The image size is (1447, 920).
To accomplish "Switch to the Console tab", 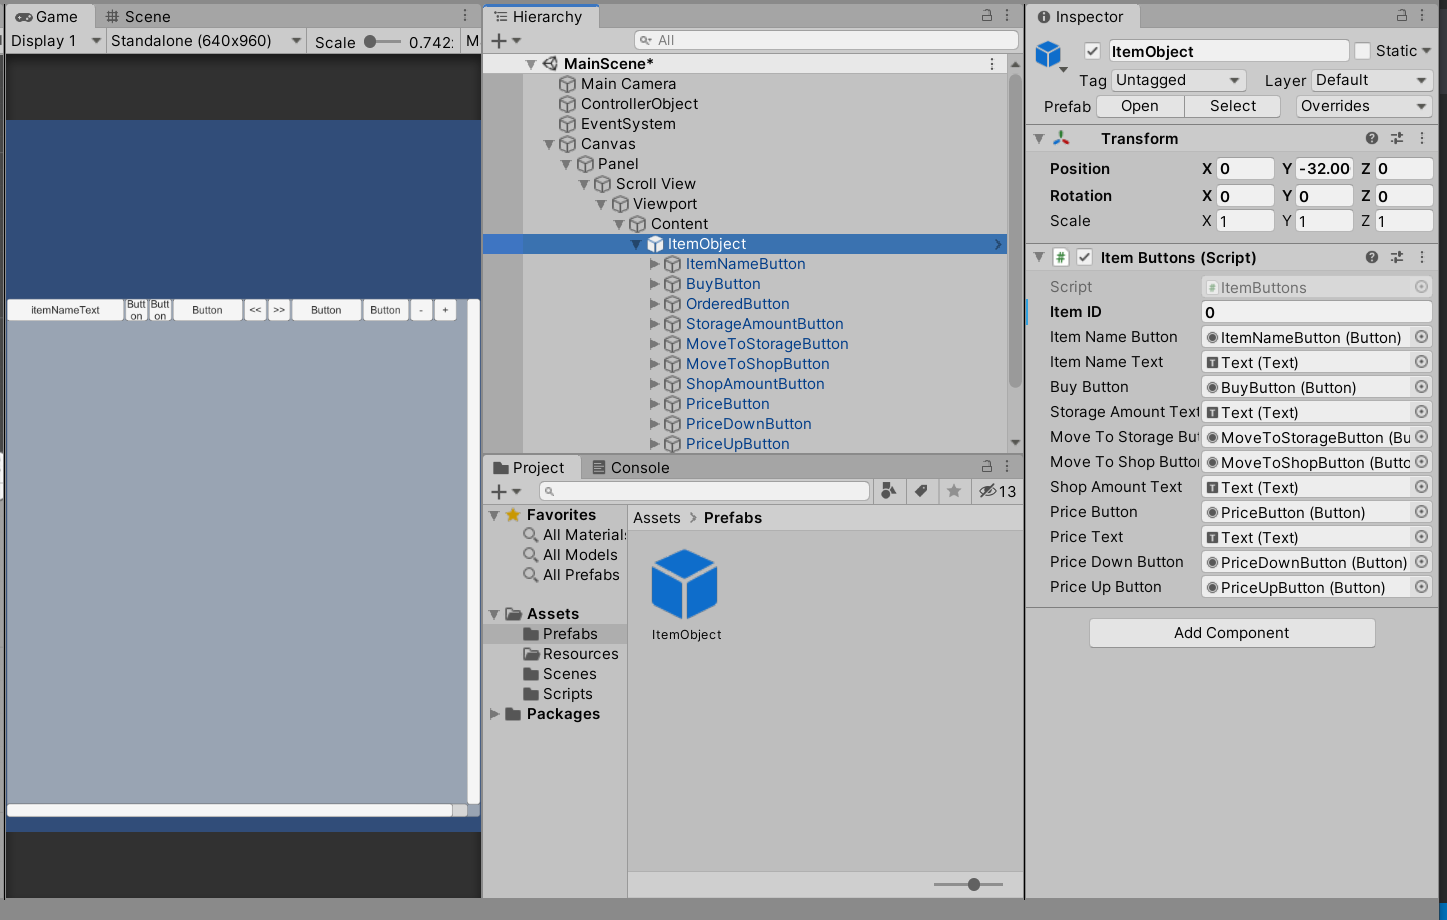I will [630, 467].
